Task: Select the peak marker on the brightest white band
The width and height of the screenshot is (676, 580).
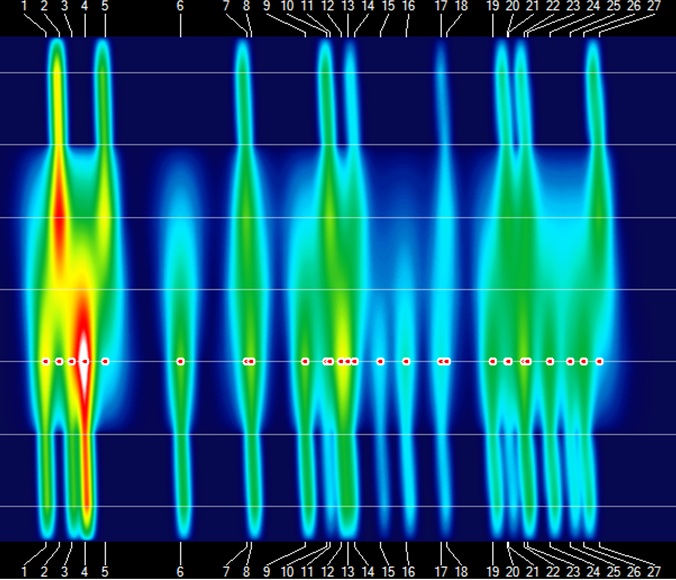Action: pyautogui.click(x=84, y=361)
